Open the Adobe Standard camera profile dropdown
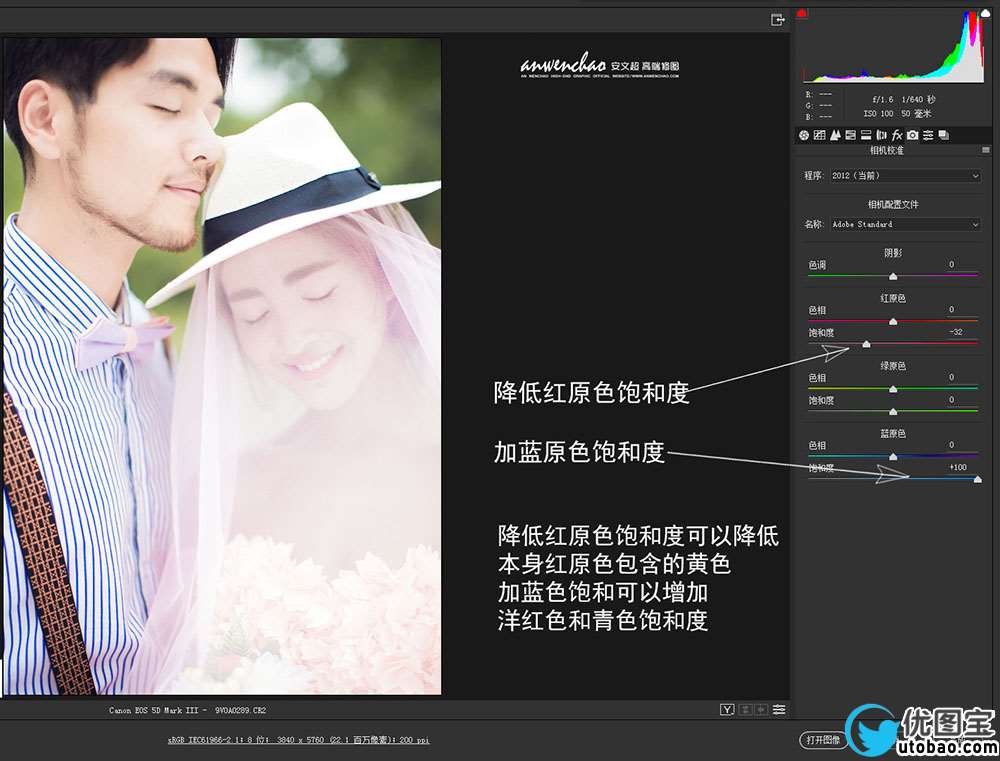 pos(905,225)
